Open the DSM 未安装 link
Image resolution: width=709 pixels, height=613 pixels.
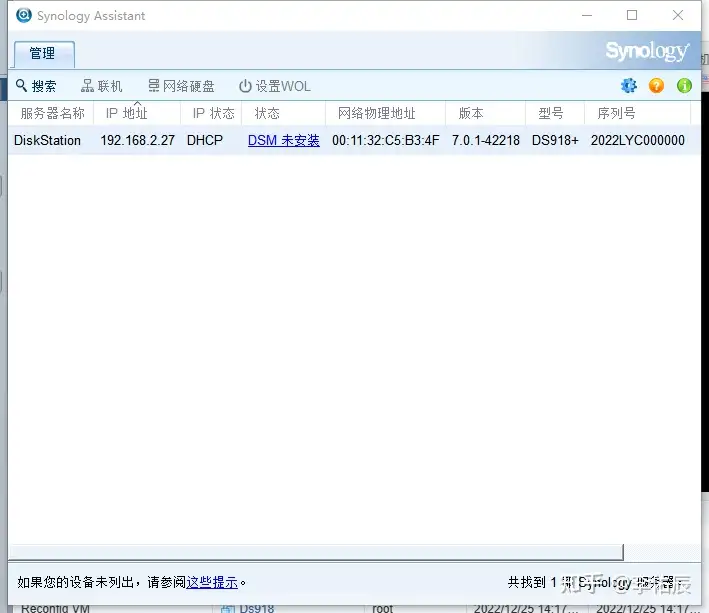[x=284, y=141]
